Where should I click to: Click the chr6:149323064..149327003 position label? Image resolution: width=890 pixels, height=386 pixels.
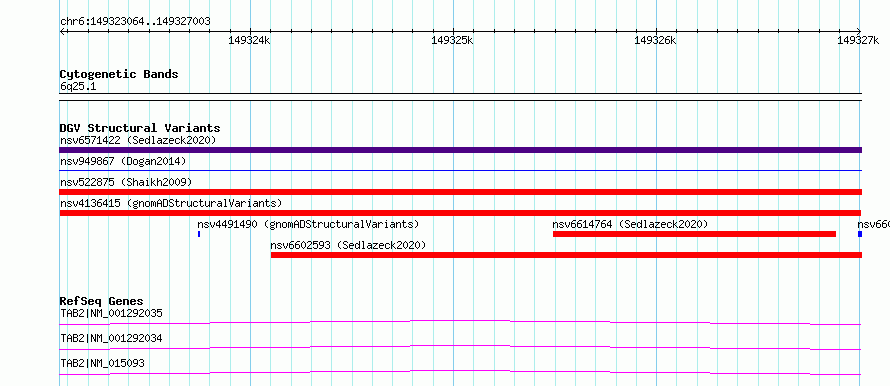pos(135,22)
